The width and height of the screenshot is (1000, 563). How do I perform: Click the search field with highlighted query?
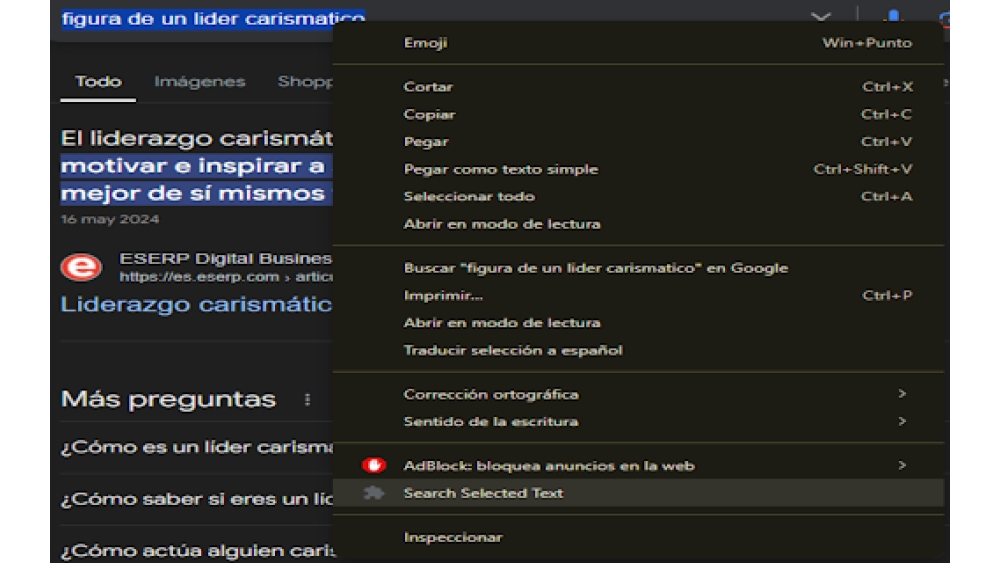click(x=214, y=18)
